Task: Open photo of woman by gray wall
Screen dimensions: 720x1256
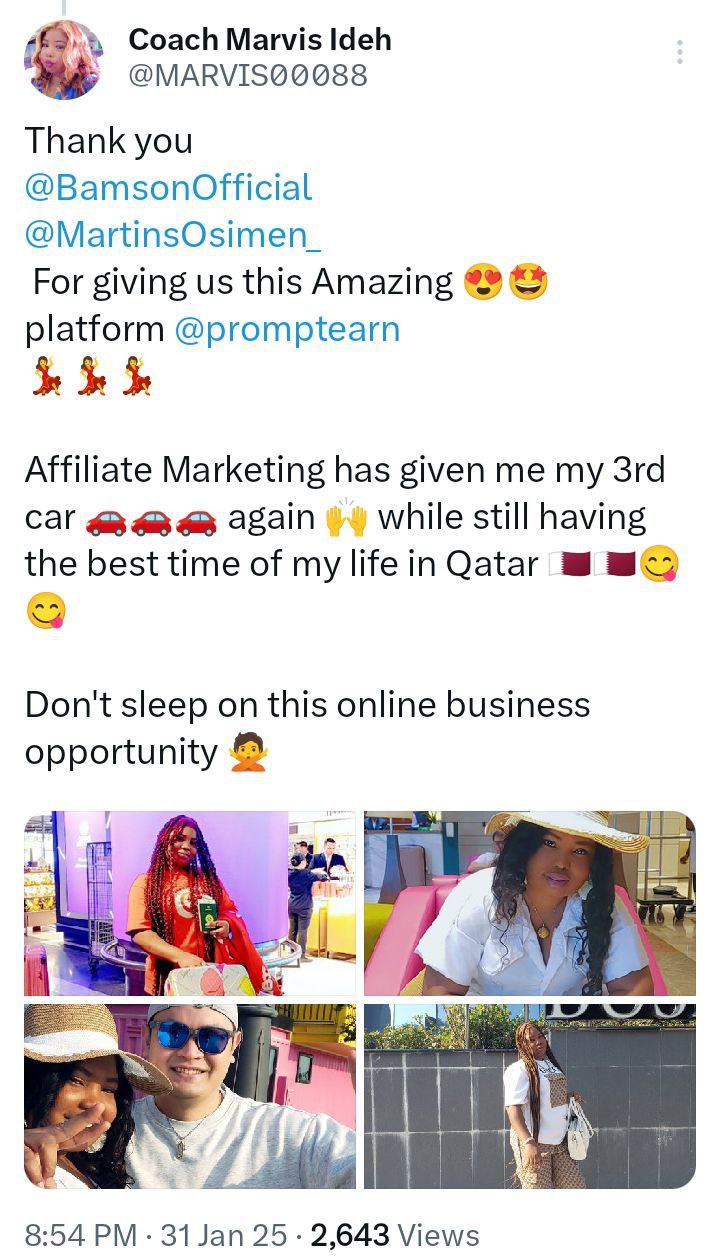Action: pyautogui.click(x=530, y=1096)
